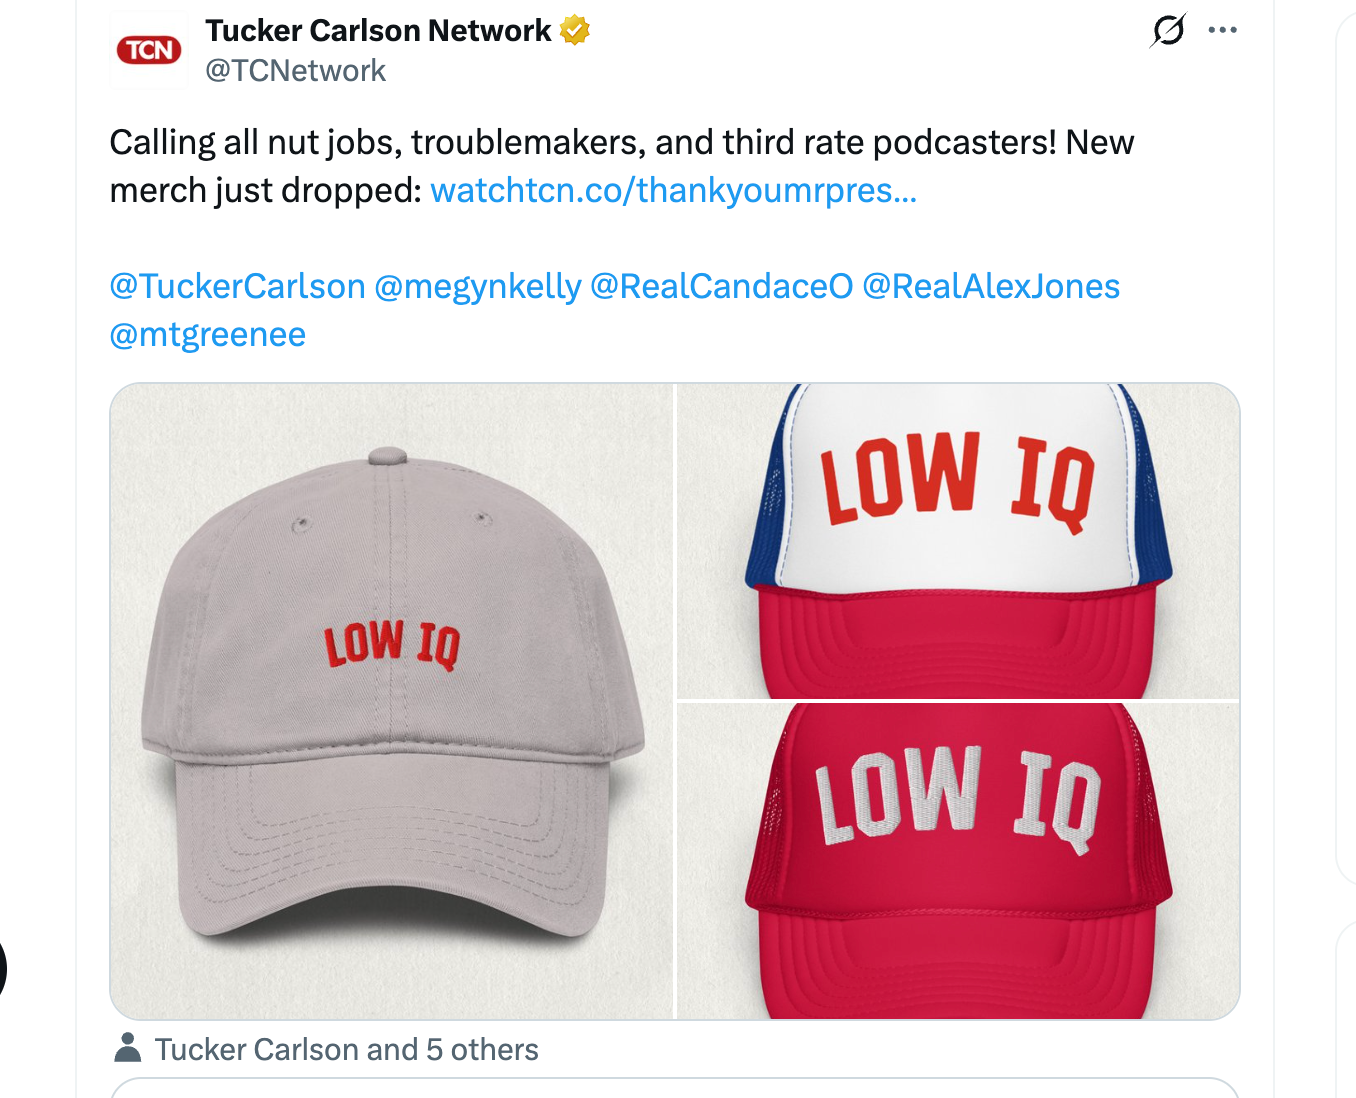Open the @TuckerCarlson mention
This screenshot has width=1356, height=1098.
click(237, 287)
